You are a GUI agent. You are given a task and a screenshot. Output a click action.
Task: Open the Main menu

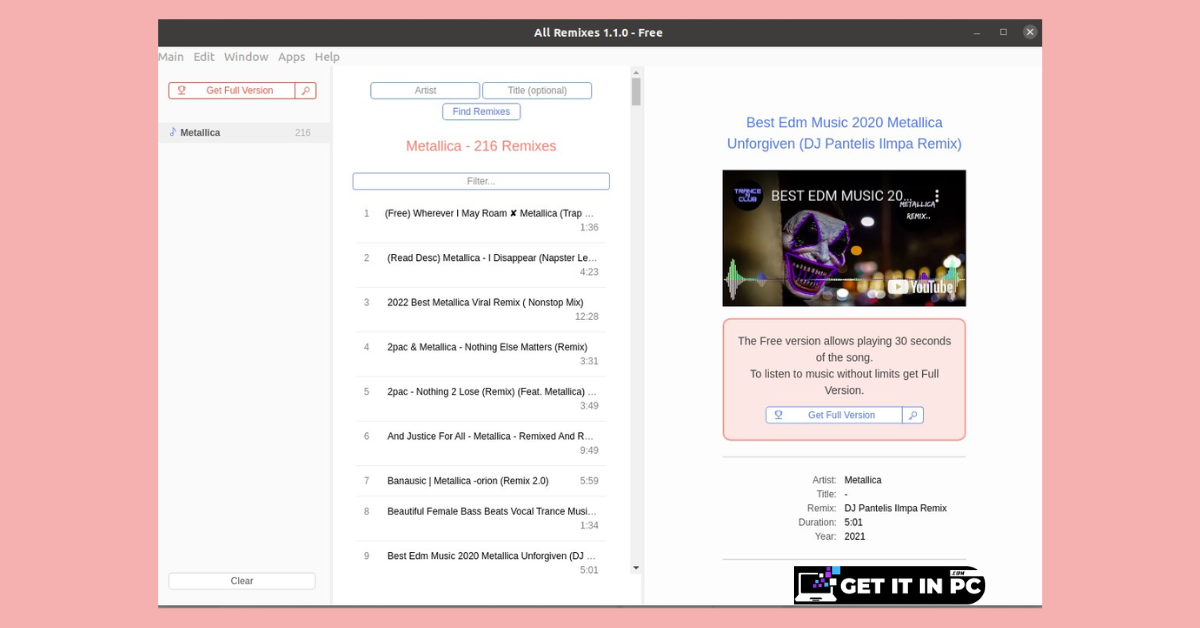pos(171,57)
